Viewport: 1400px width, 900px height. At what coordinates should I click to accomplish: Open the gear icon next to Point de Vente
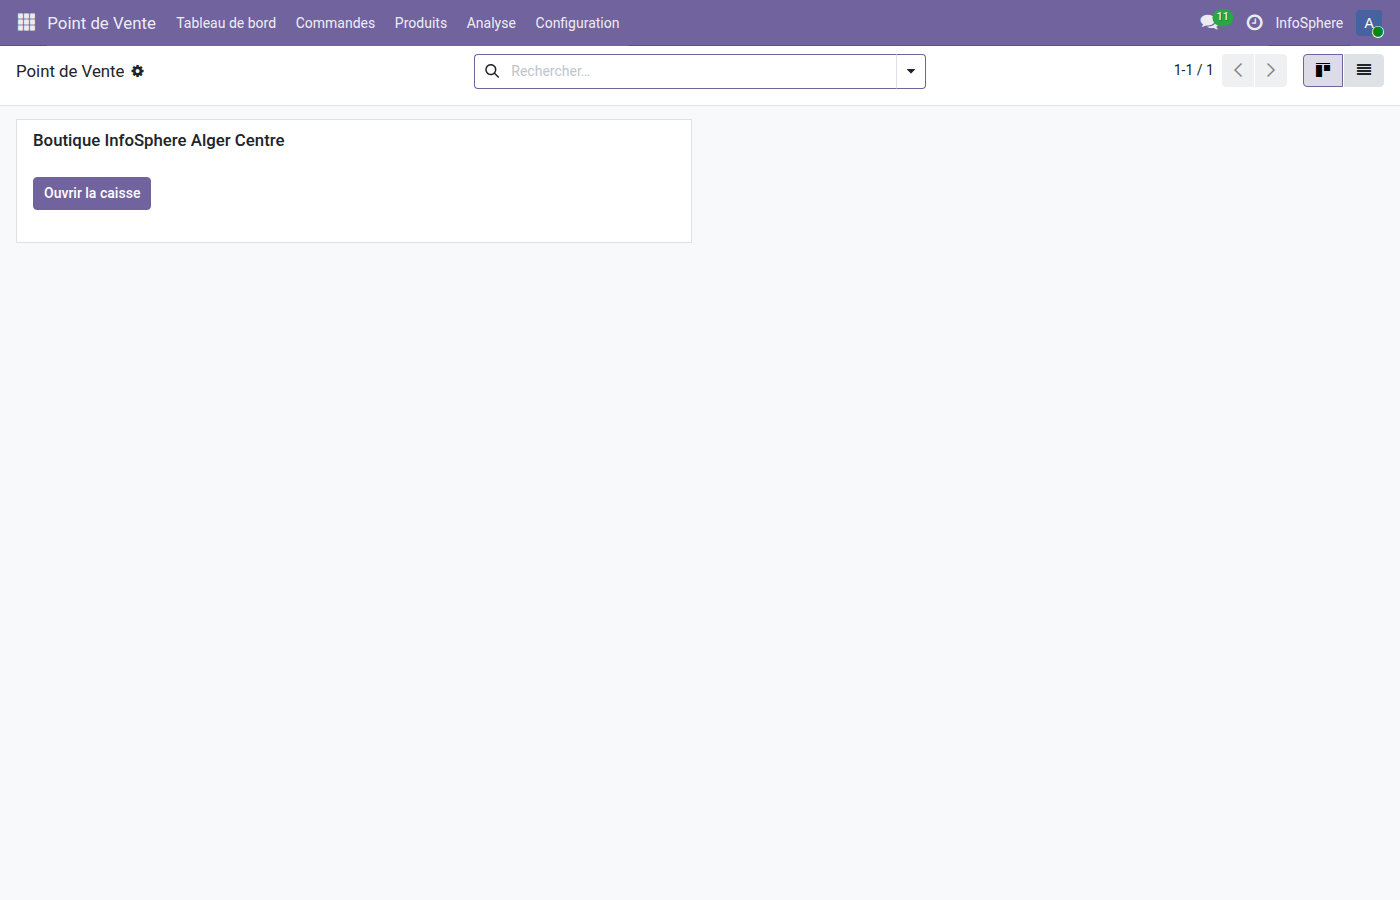point(139,71)
